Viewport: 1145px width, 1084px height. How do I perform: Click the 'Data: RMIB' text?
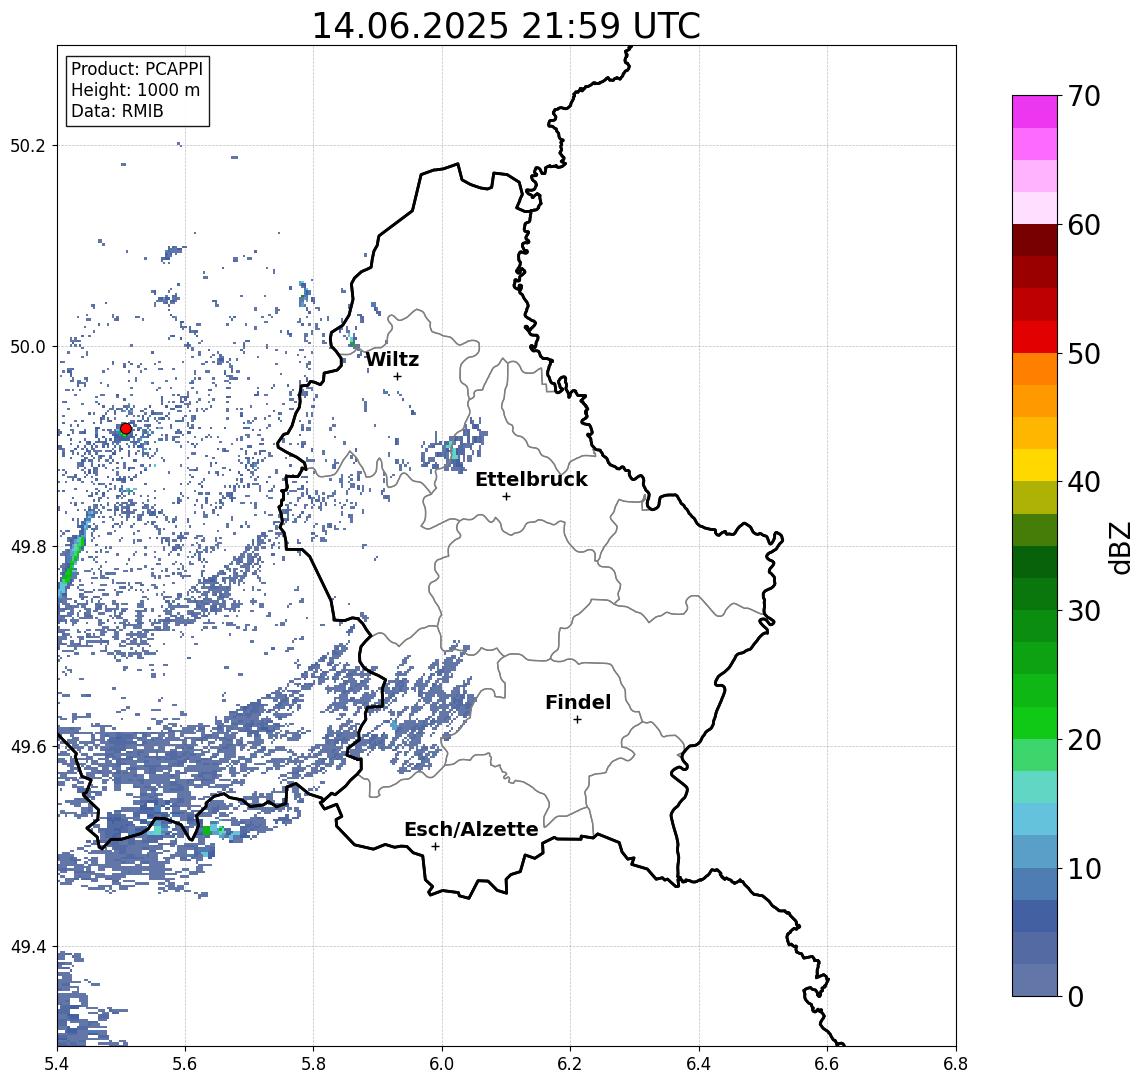pyautogui.click(x=118, y=111)
